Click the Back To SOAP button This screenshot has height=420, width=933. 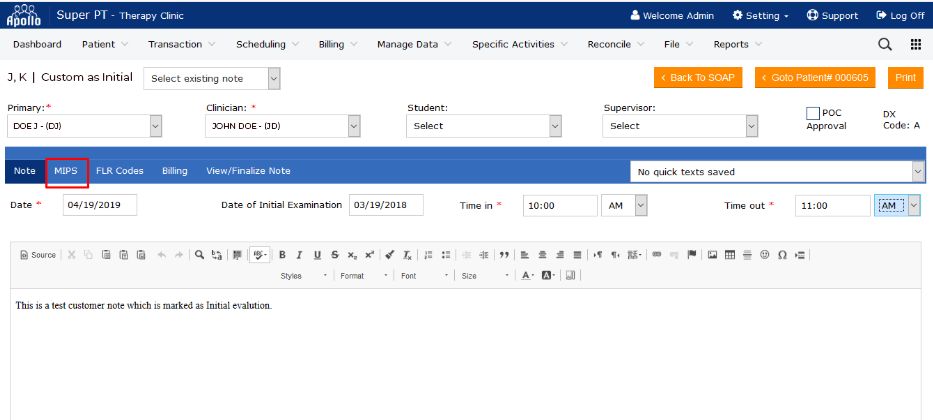pos(698,78)
